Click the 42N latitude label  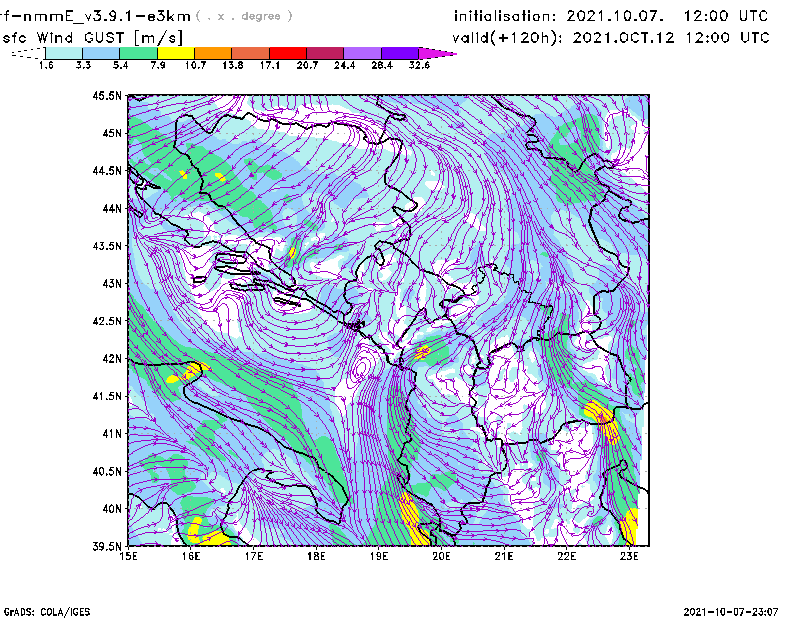coord(112,358)
